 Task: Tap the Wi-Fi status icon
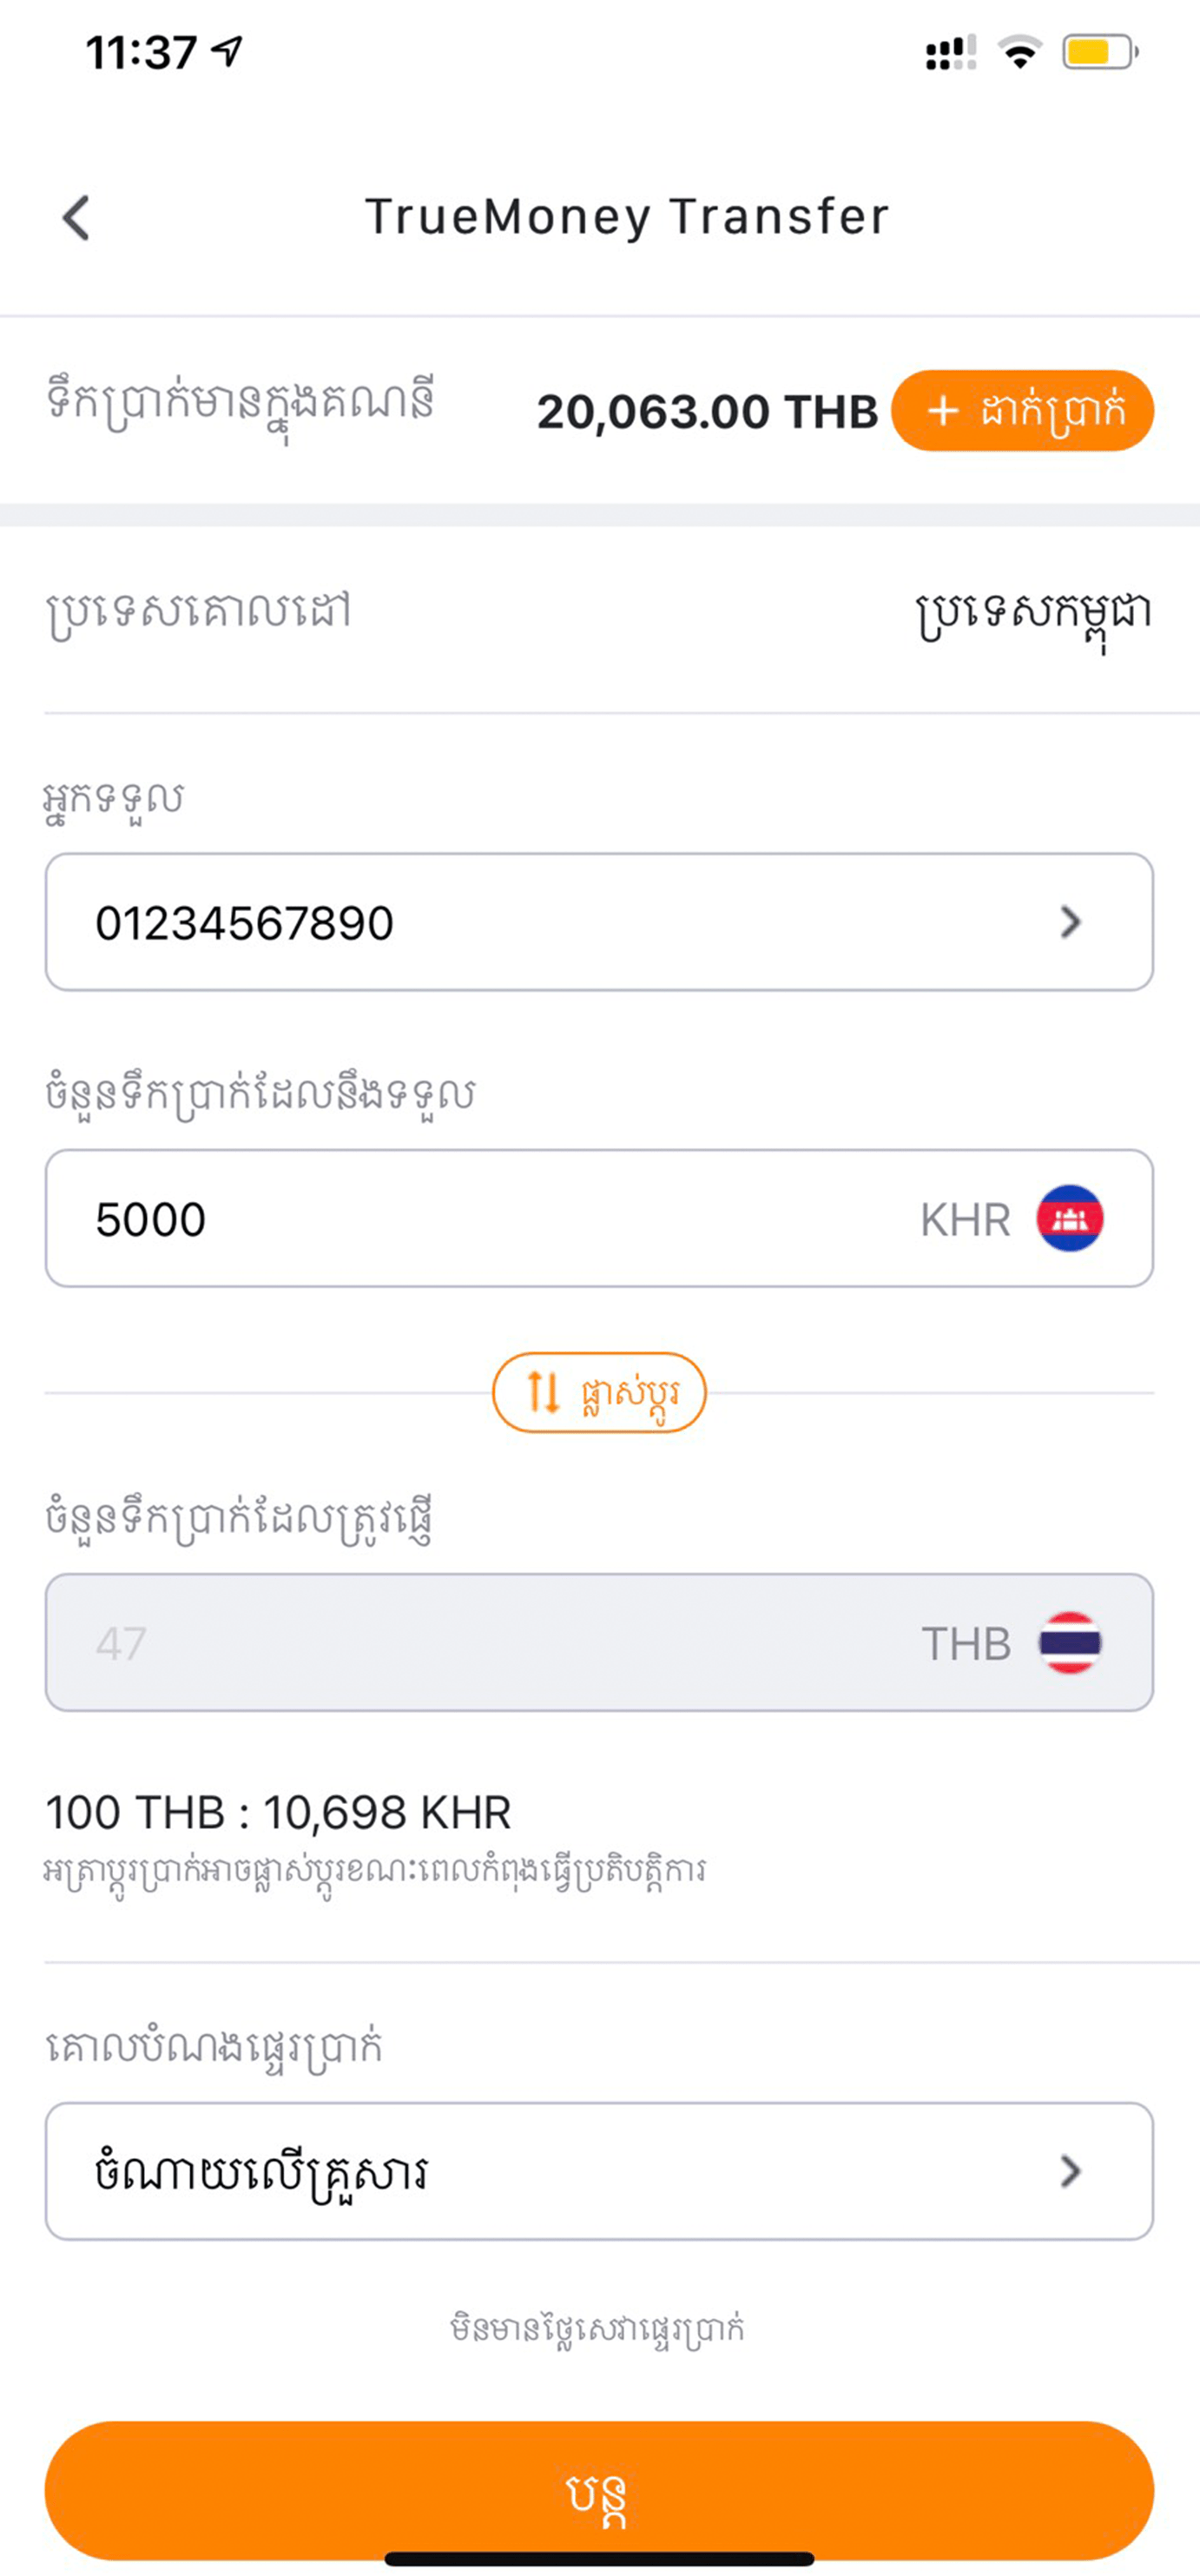pos(1020,52)
